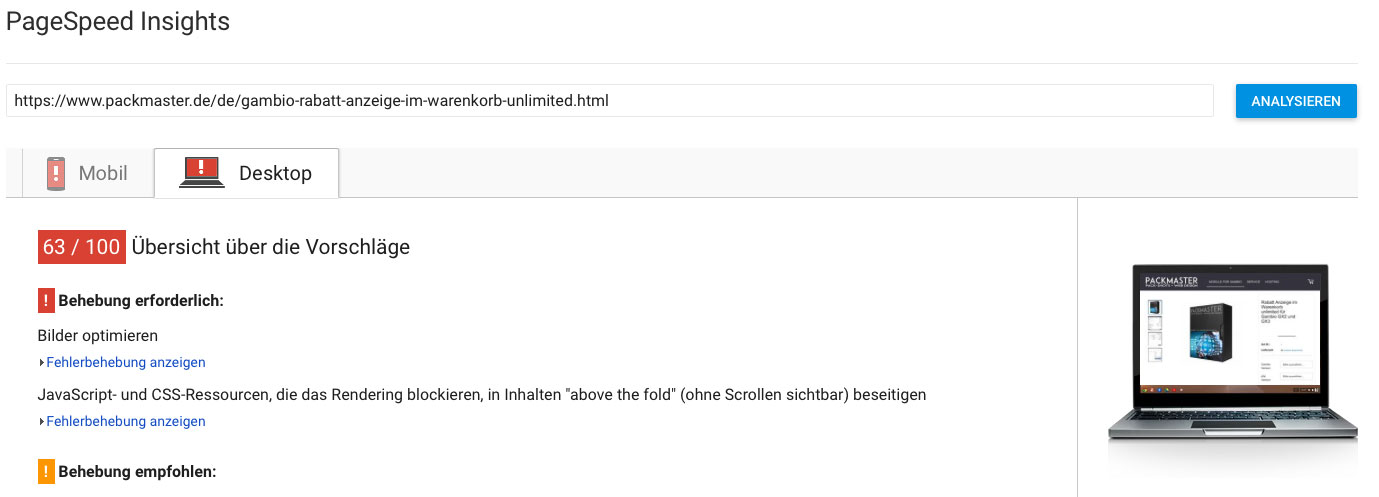Click the red phone icon on Mobil tab
This screenshot has width=1379, height=497.
point(55,173)
